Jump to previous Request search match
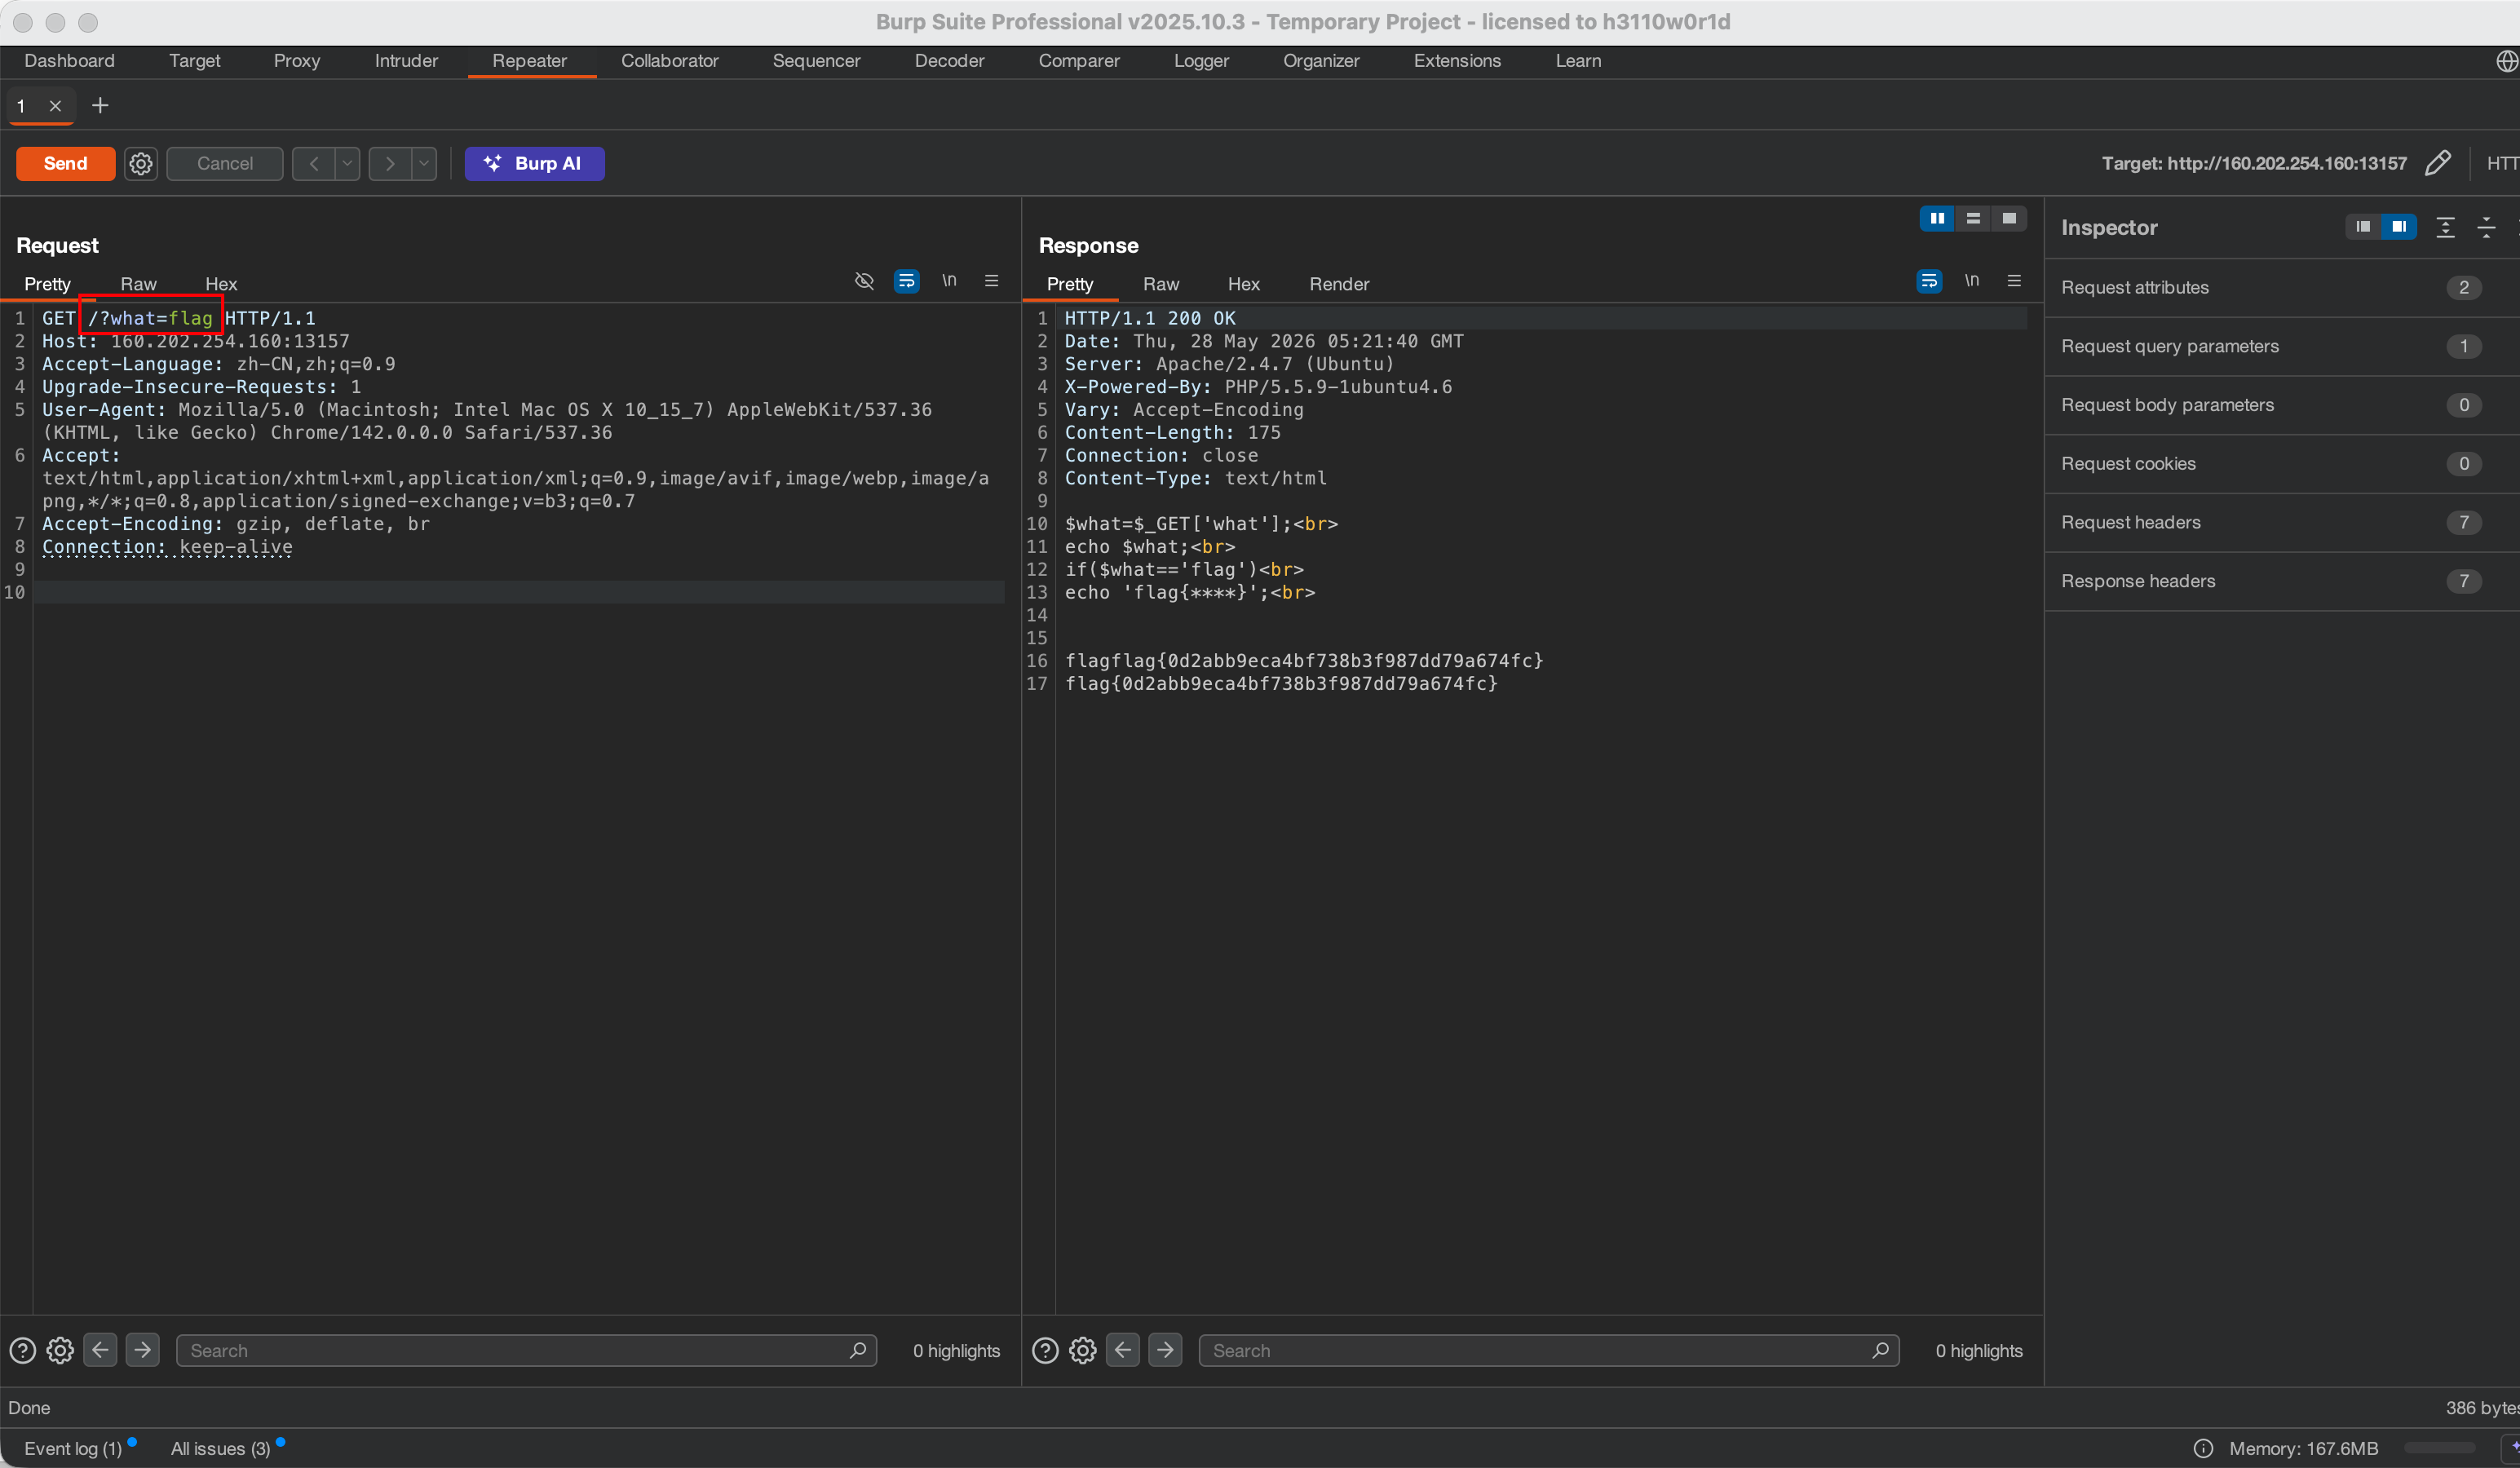The width and height of the screenshot is (2520, 1468). click(100, 1350)
